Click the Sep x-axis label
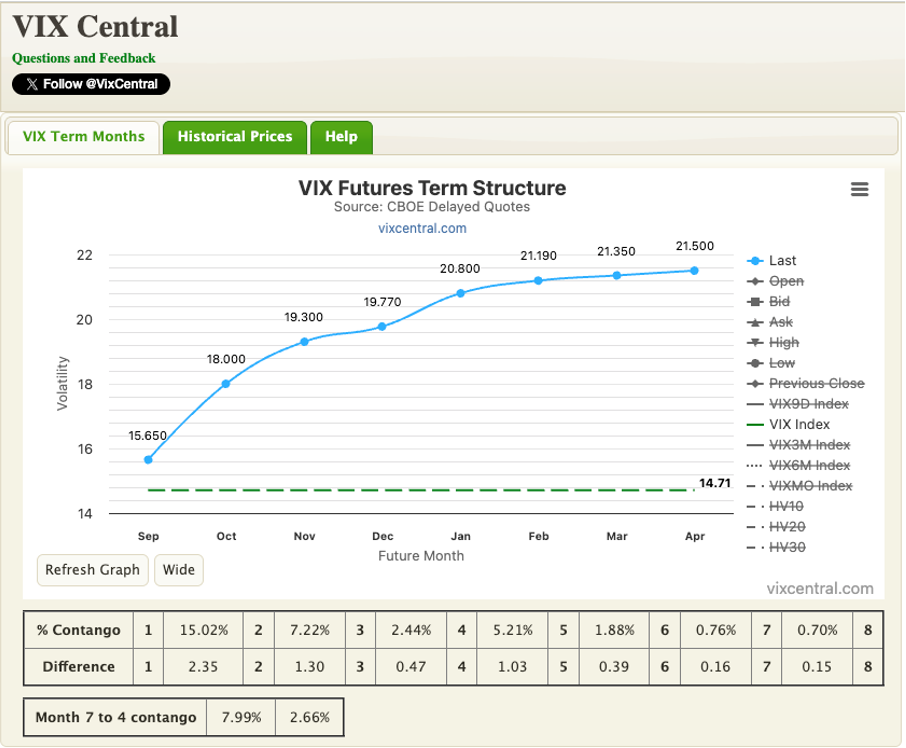 [x=148, y=537]
